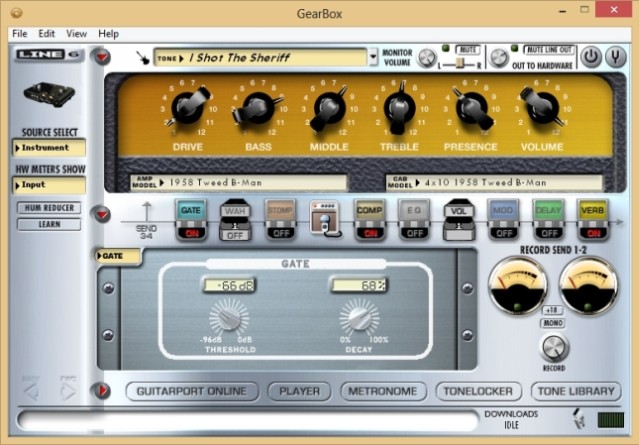Select the Comp effect pedal

(x=370, y=220)
